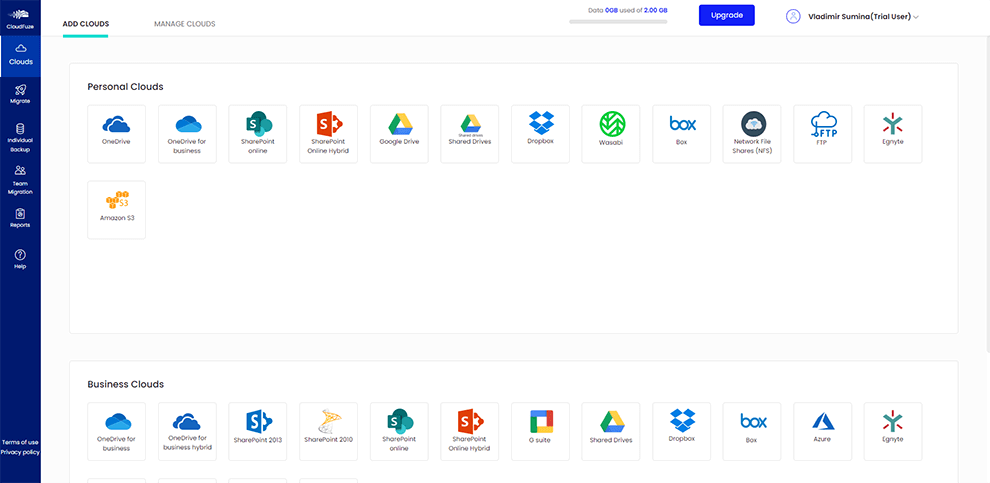Pick SharePoint Online Hybrid in Business Clouds
Viewport: 990px width, 483px height.
[470, 431]
